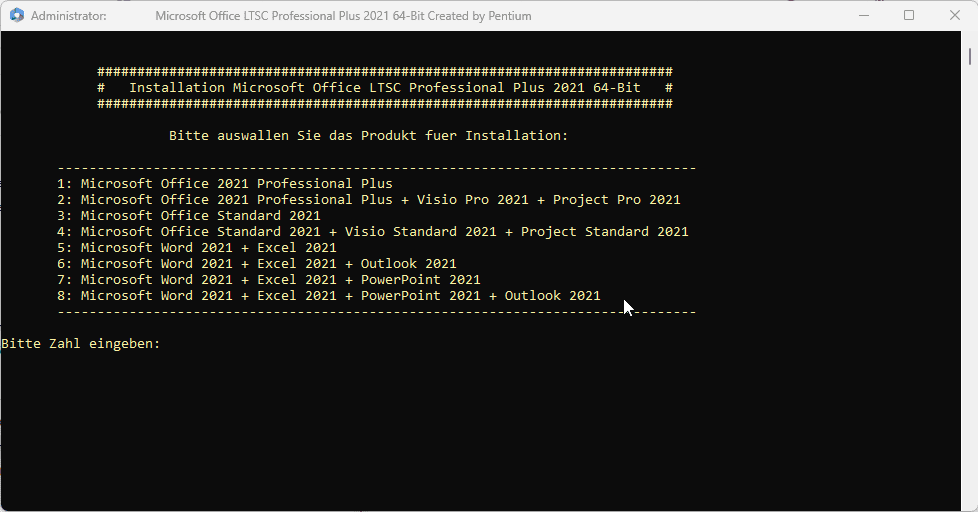
Task: Click the vertical scrollbar thumb
Action: pyautogui.click(x=970, y=56)
